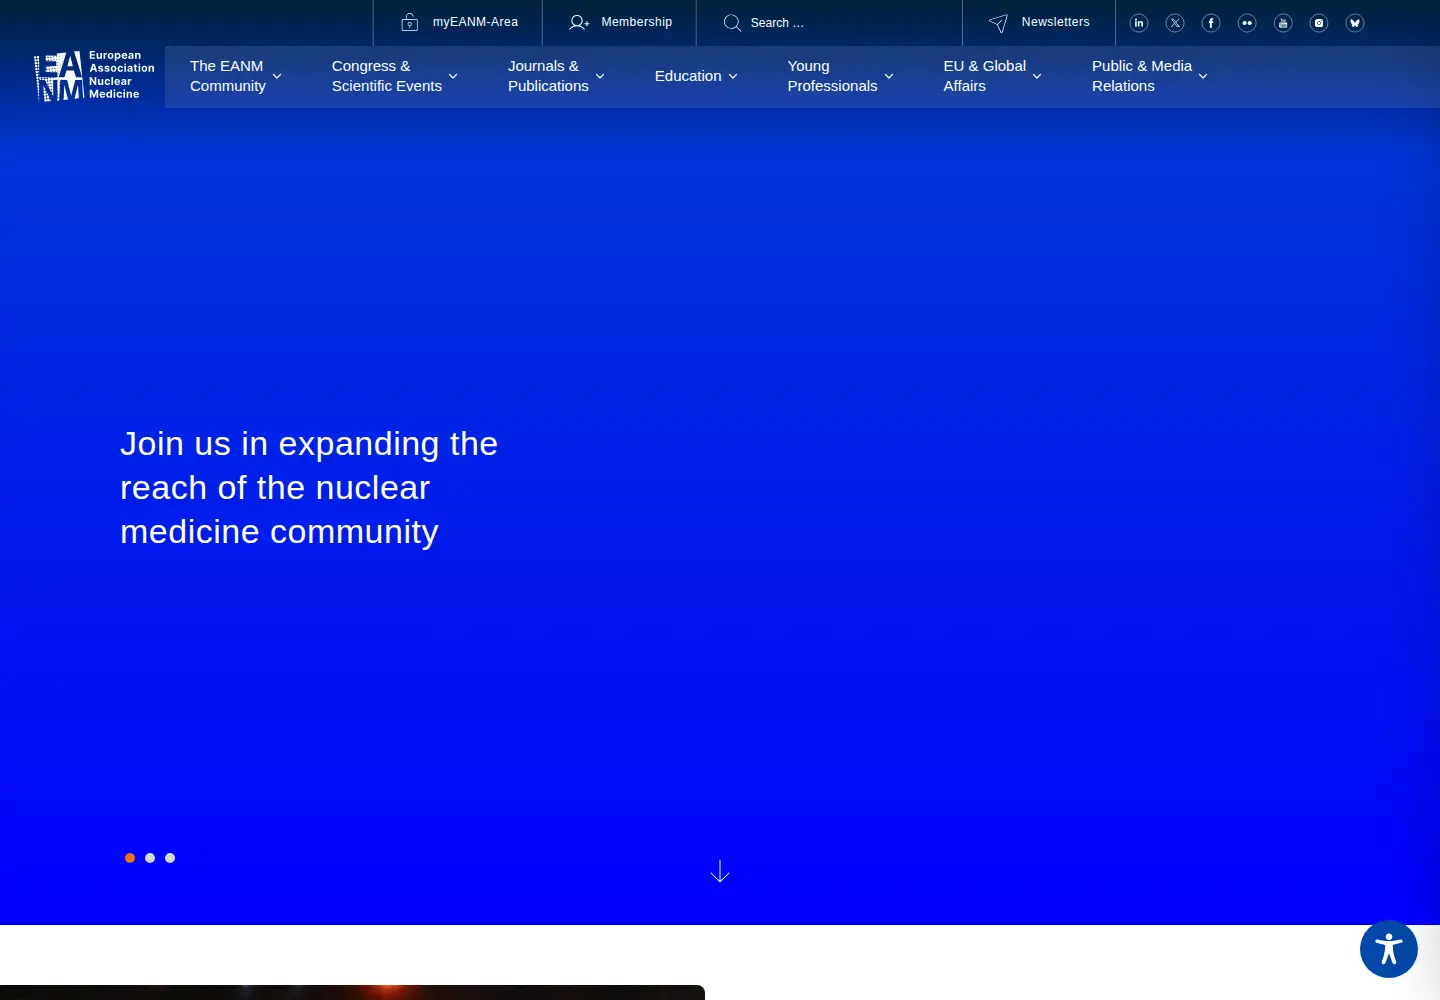Click the myEANM-Area lock icon

tap(410, 22)
